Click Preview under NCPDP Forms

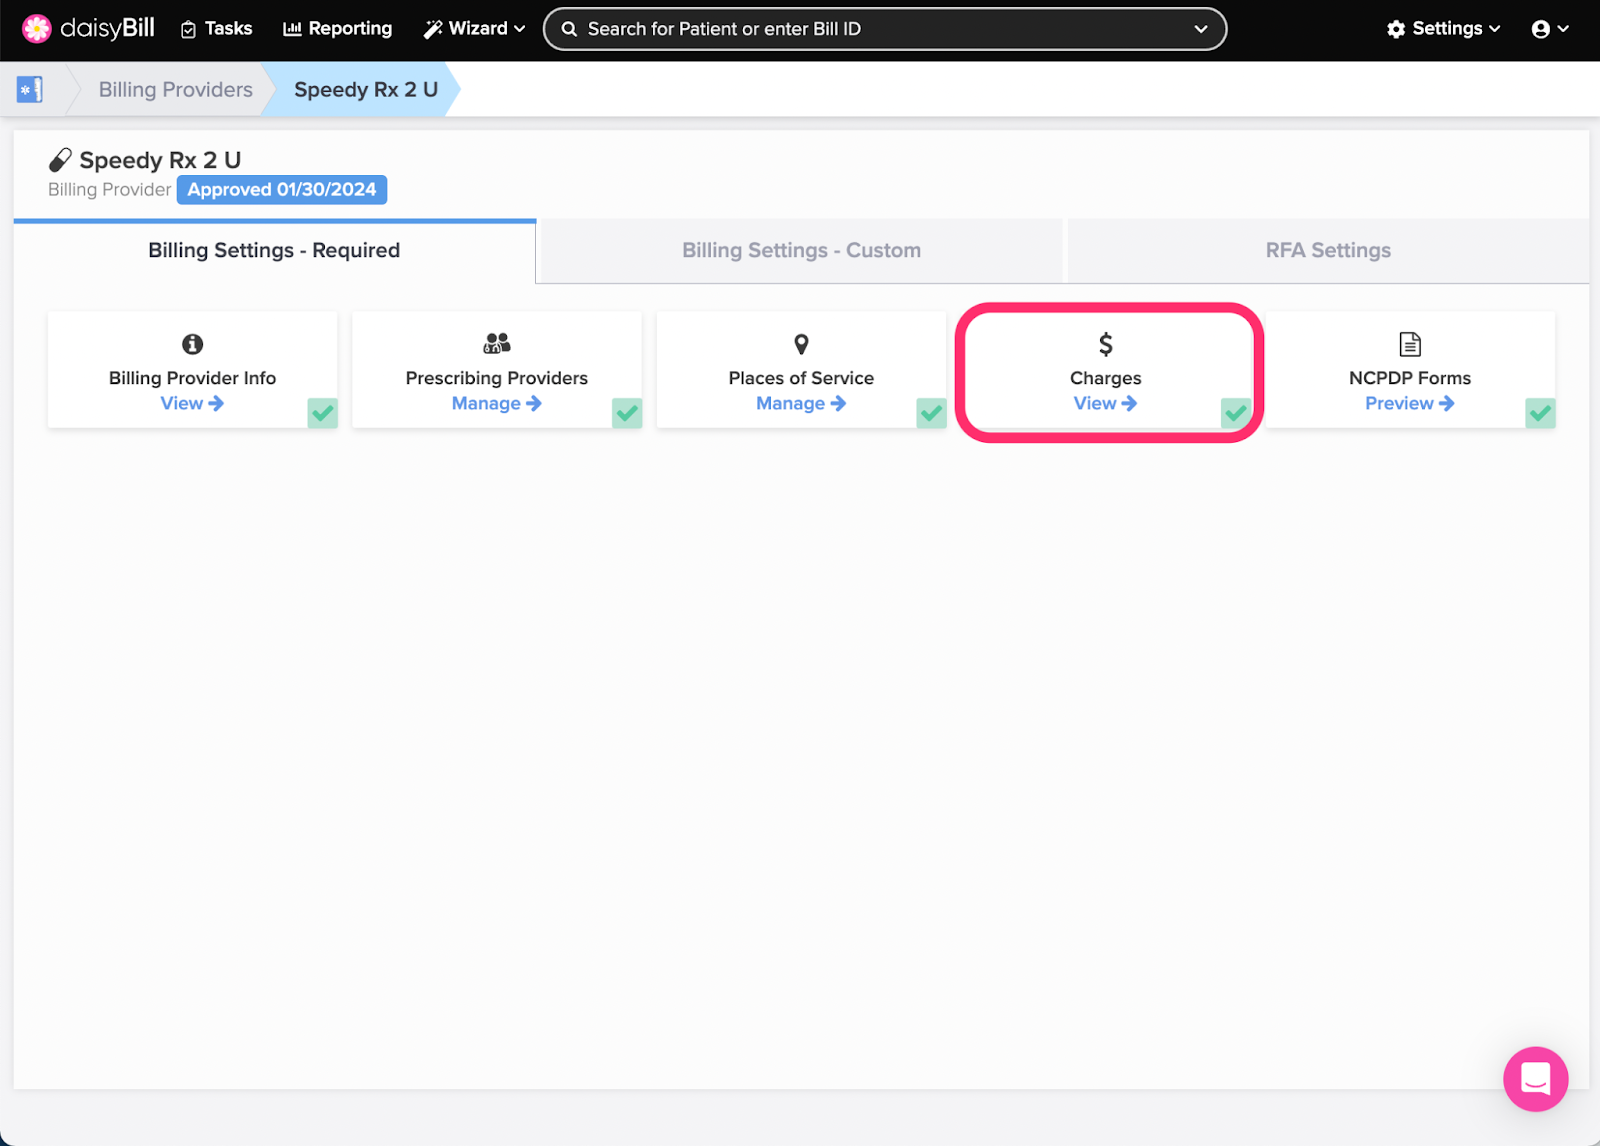[1409, 403]
